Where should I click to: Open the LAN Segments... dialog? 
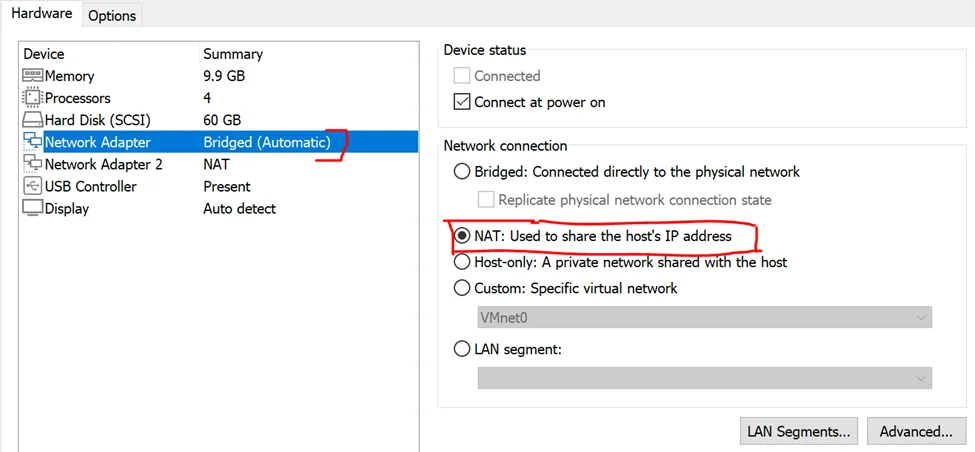pyautogui.click(x=799, y=431)
